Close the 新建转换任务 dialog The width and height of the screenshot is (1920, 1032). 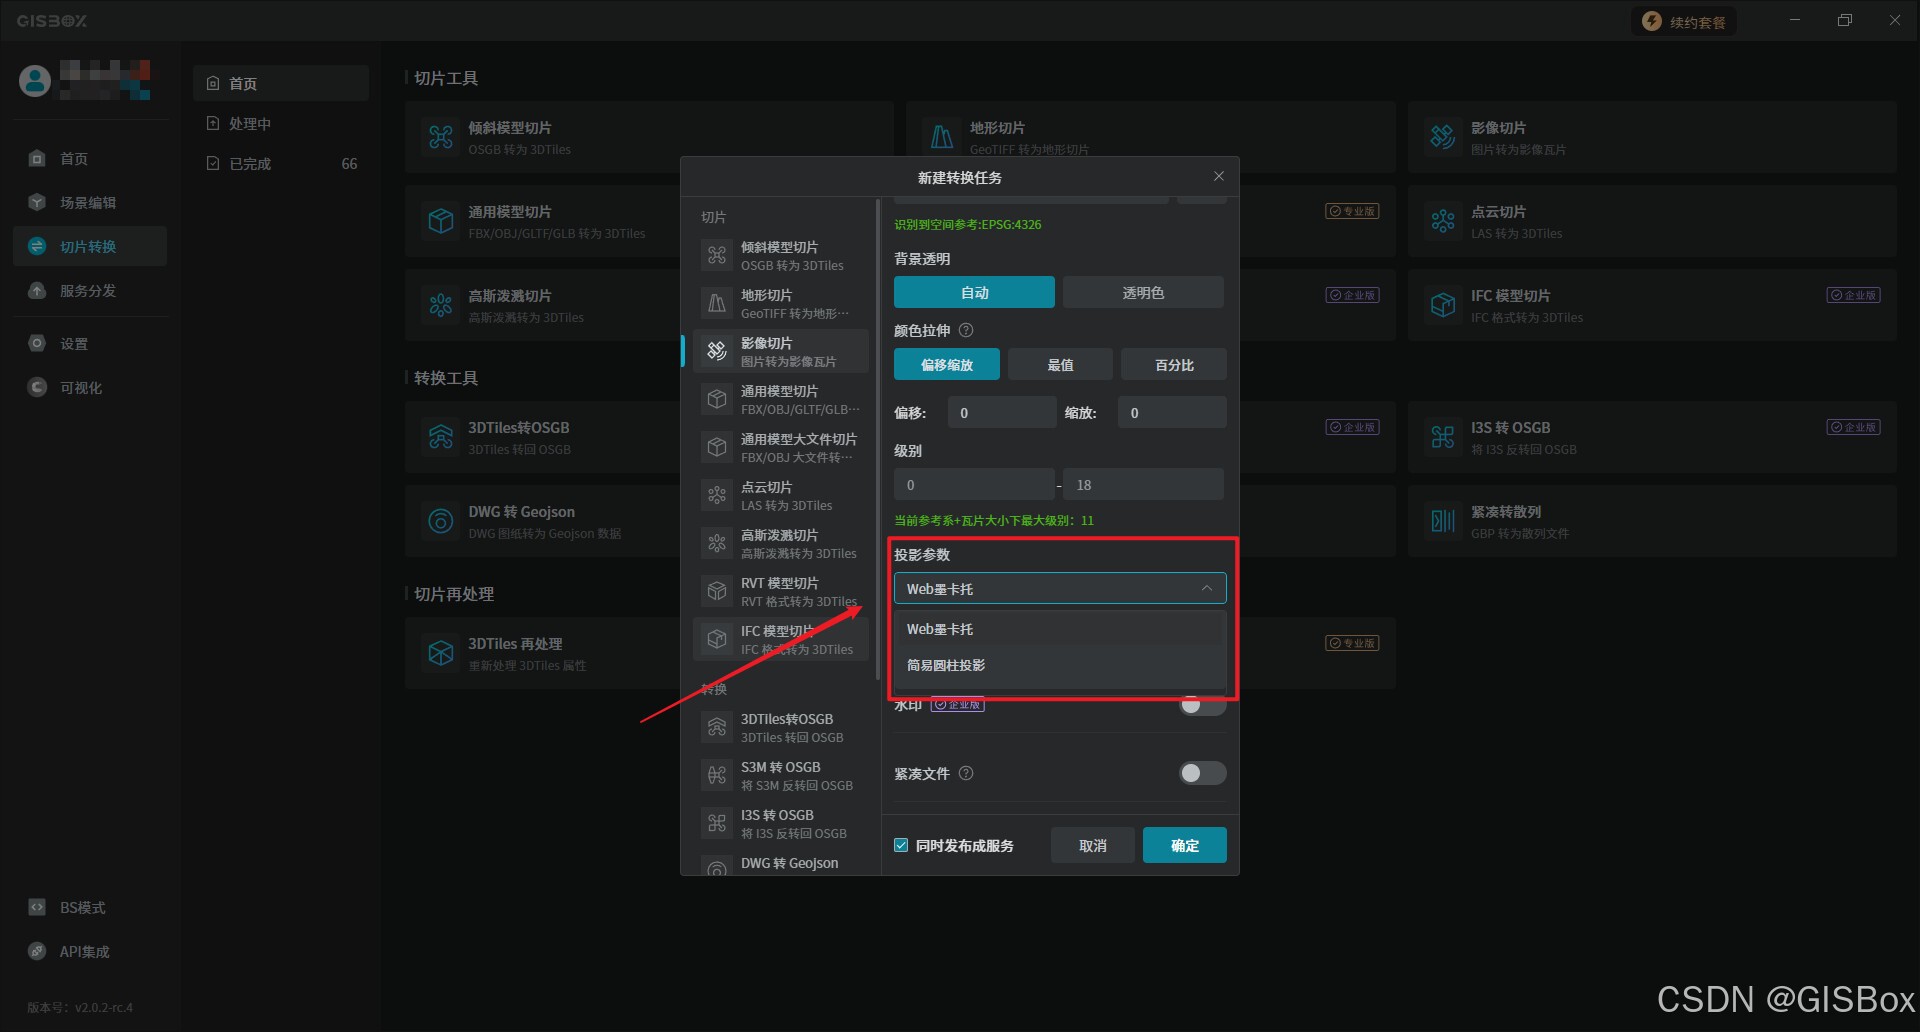click(1218, 176)
